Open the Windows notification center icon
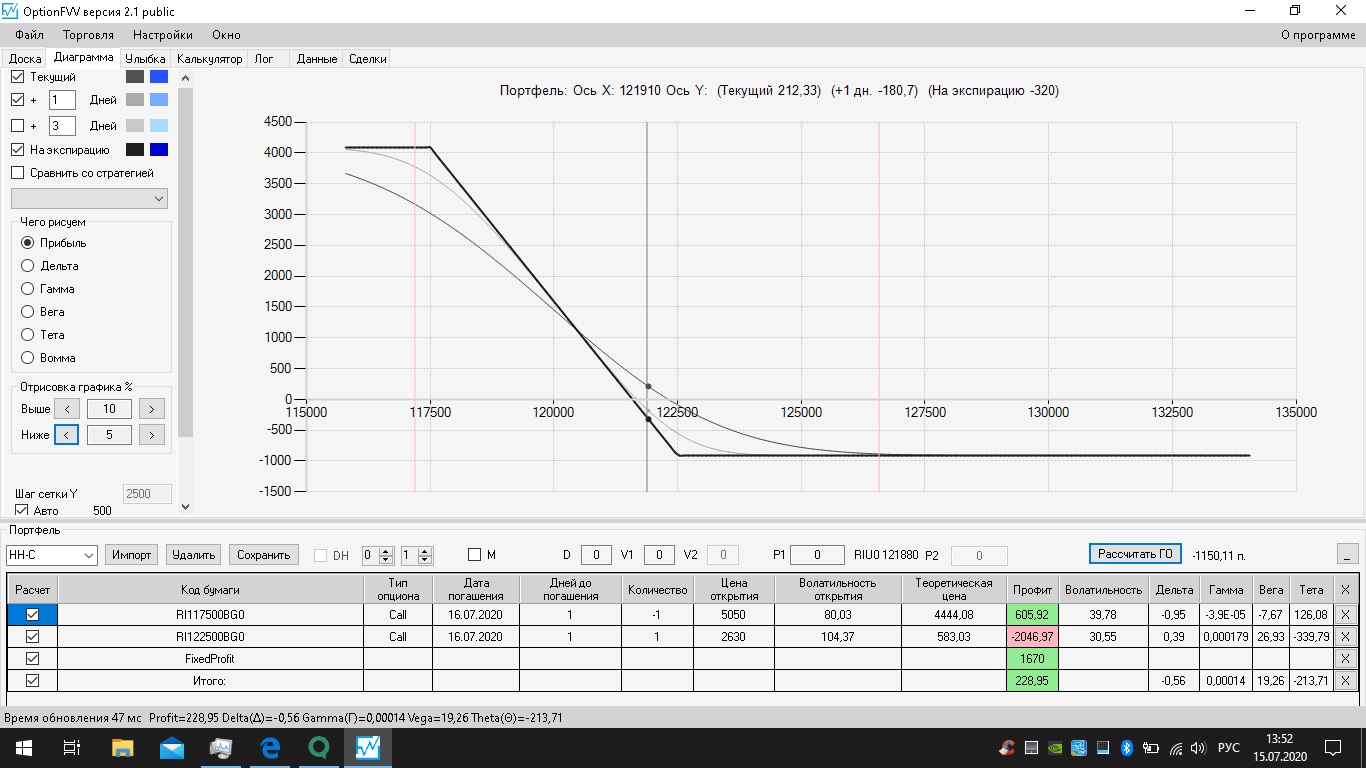 coord(1333,747)
